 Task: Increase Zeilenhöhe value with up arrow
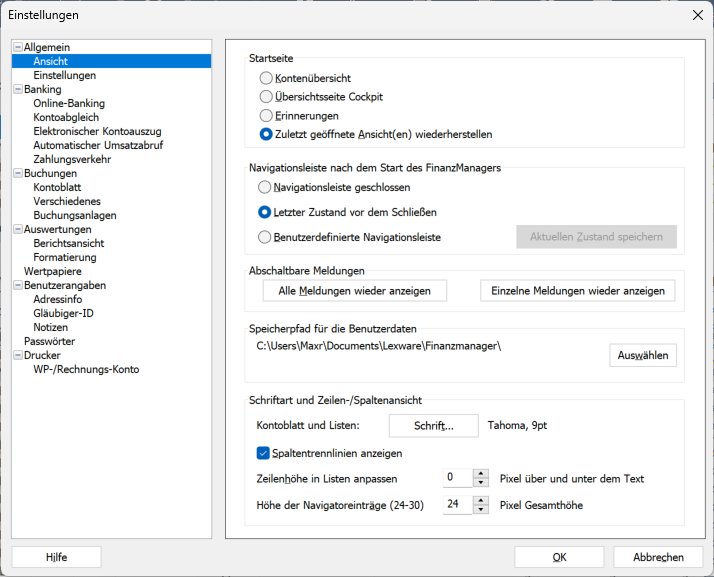pyautogui.click(x=480, y=474)
